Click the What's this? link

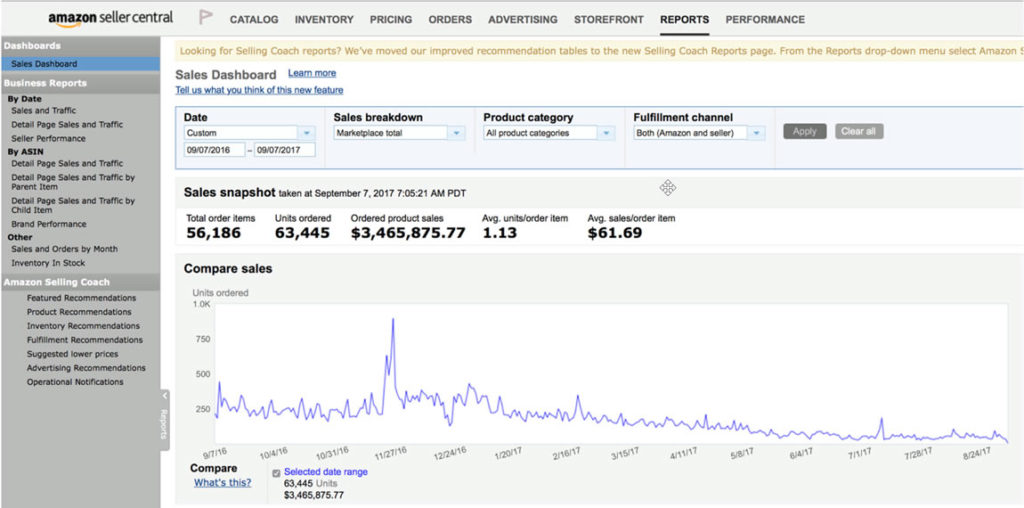[x=222, y=483]
